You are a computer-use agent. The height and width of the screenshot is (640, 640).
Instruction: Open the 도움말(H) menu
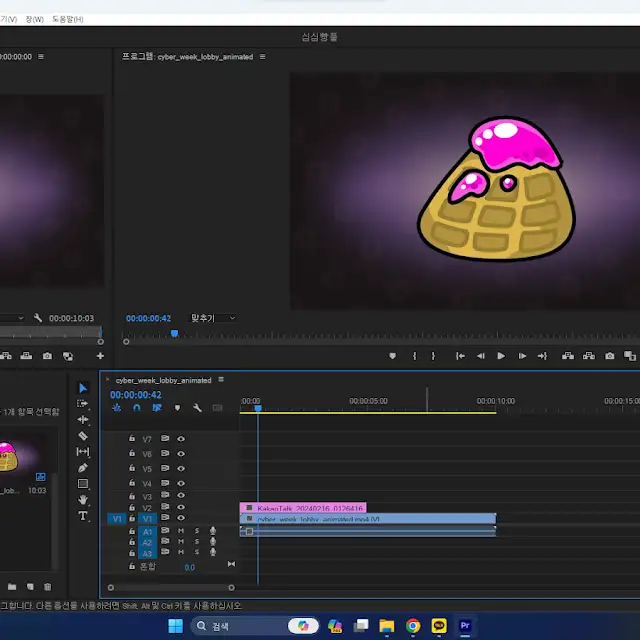(67, 19)
